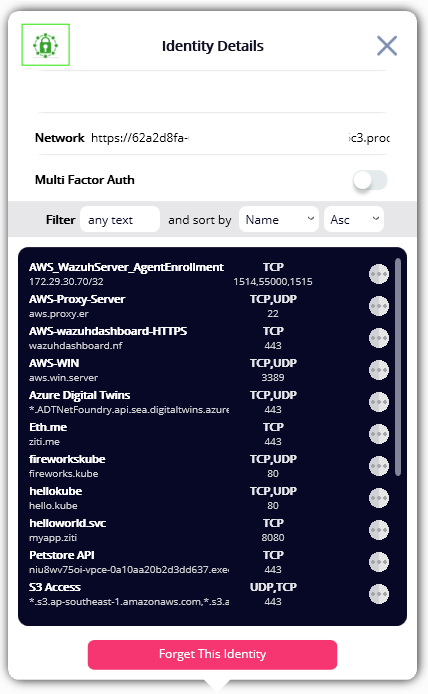Click the Network URL text

(240, 138)
